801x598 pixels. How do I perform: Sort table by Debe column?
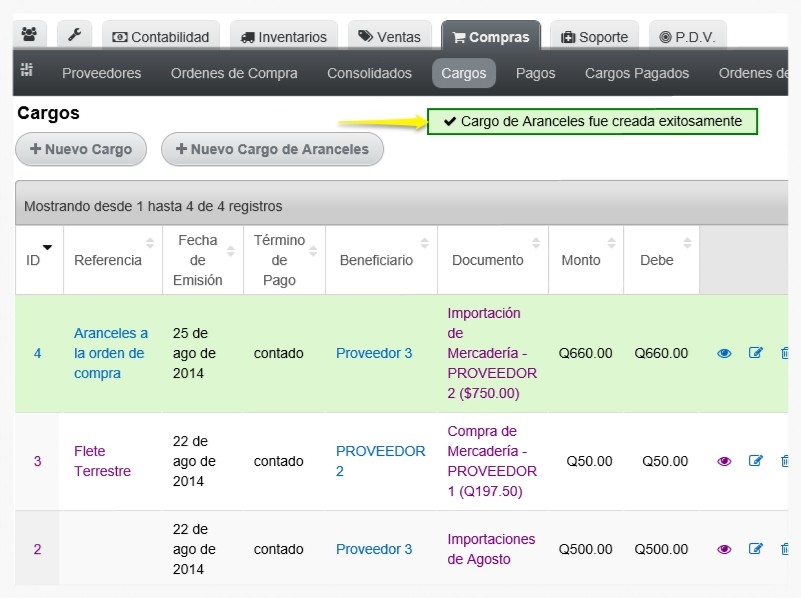(x=662, y=260)
